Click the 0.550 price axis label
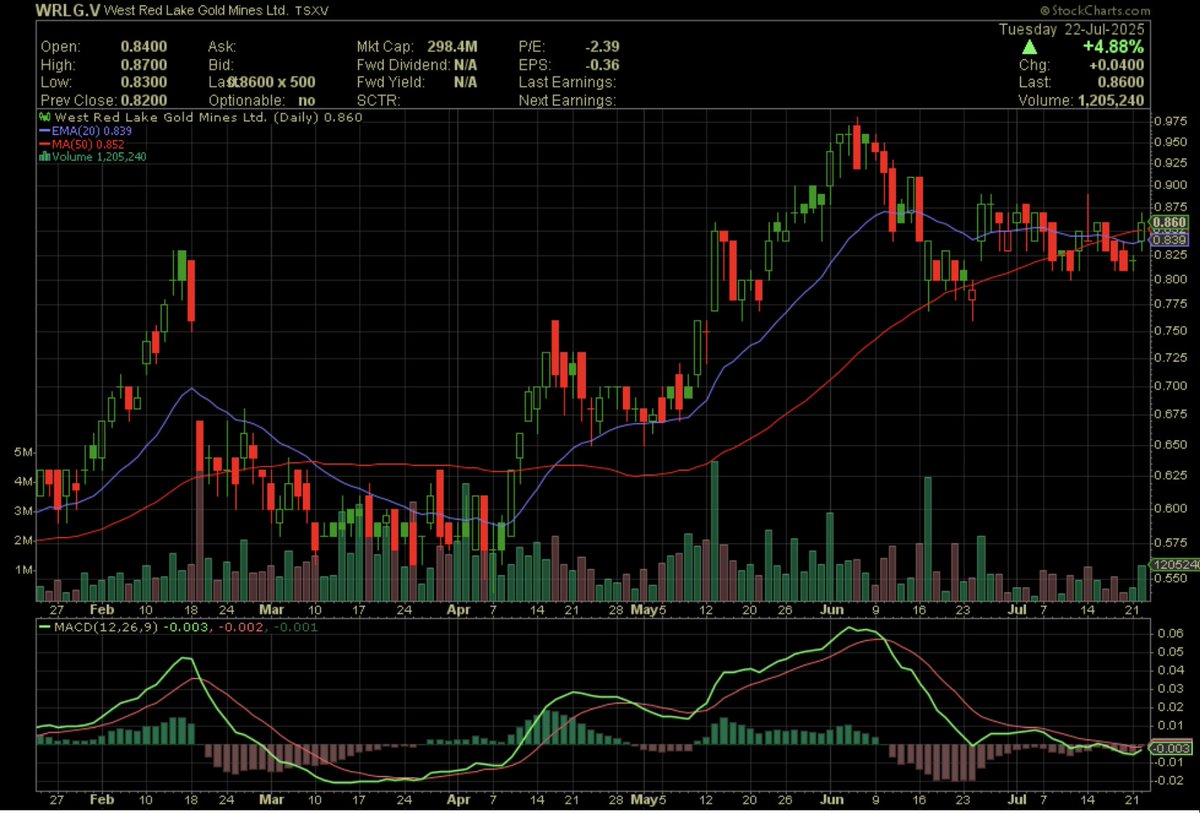The height and width of the screenshot is (813, 1200). (1169, 578)
